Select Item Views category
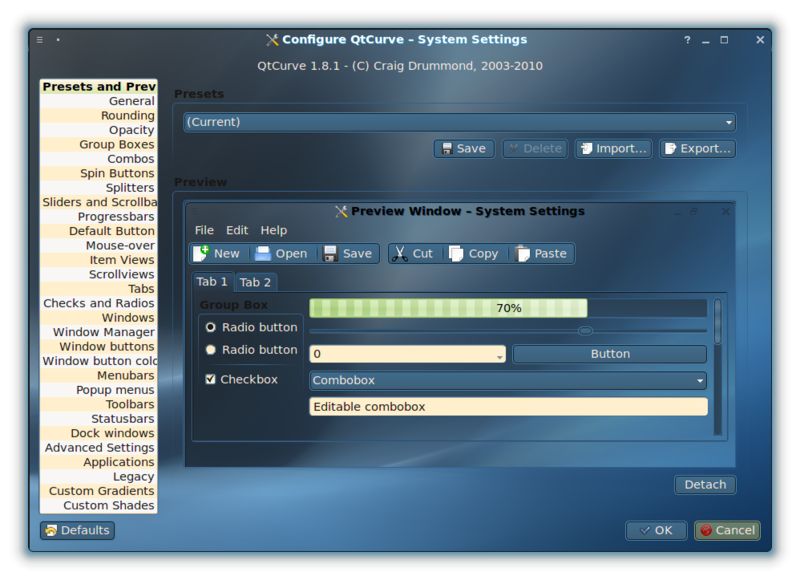Viewport: 800px width, 580px height. click(x=98, y=260)
